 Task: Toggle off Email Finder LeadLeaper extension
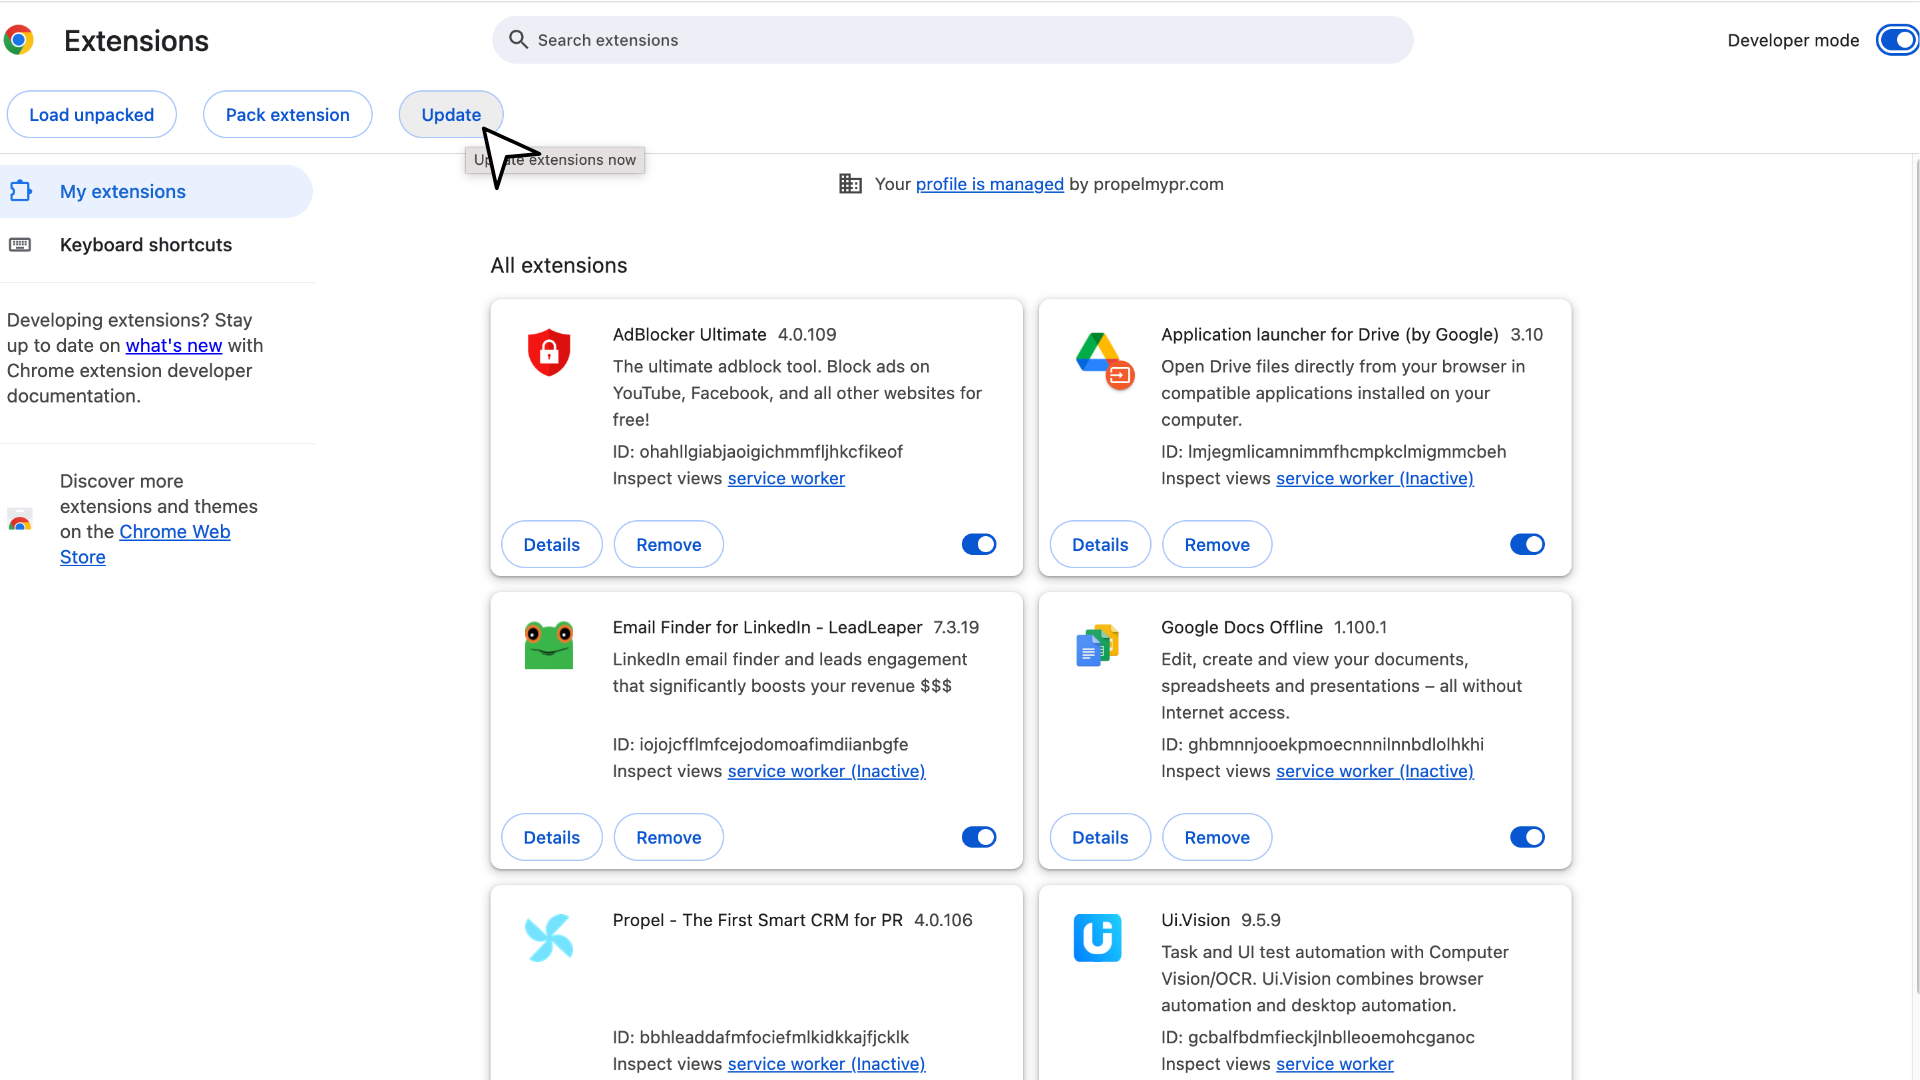978,837
